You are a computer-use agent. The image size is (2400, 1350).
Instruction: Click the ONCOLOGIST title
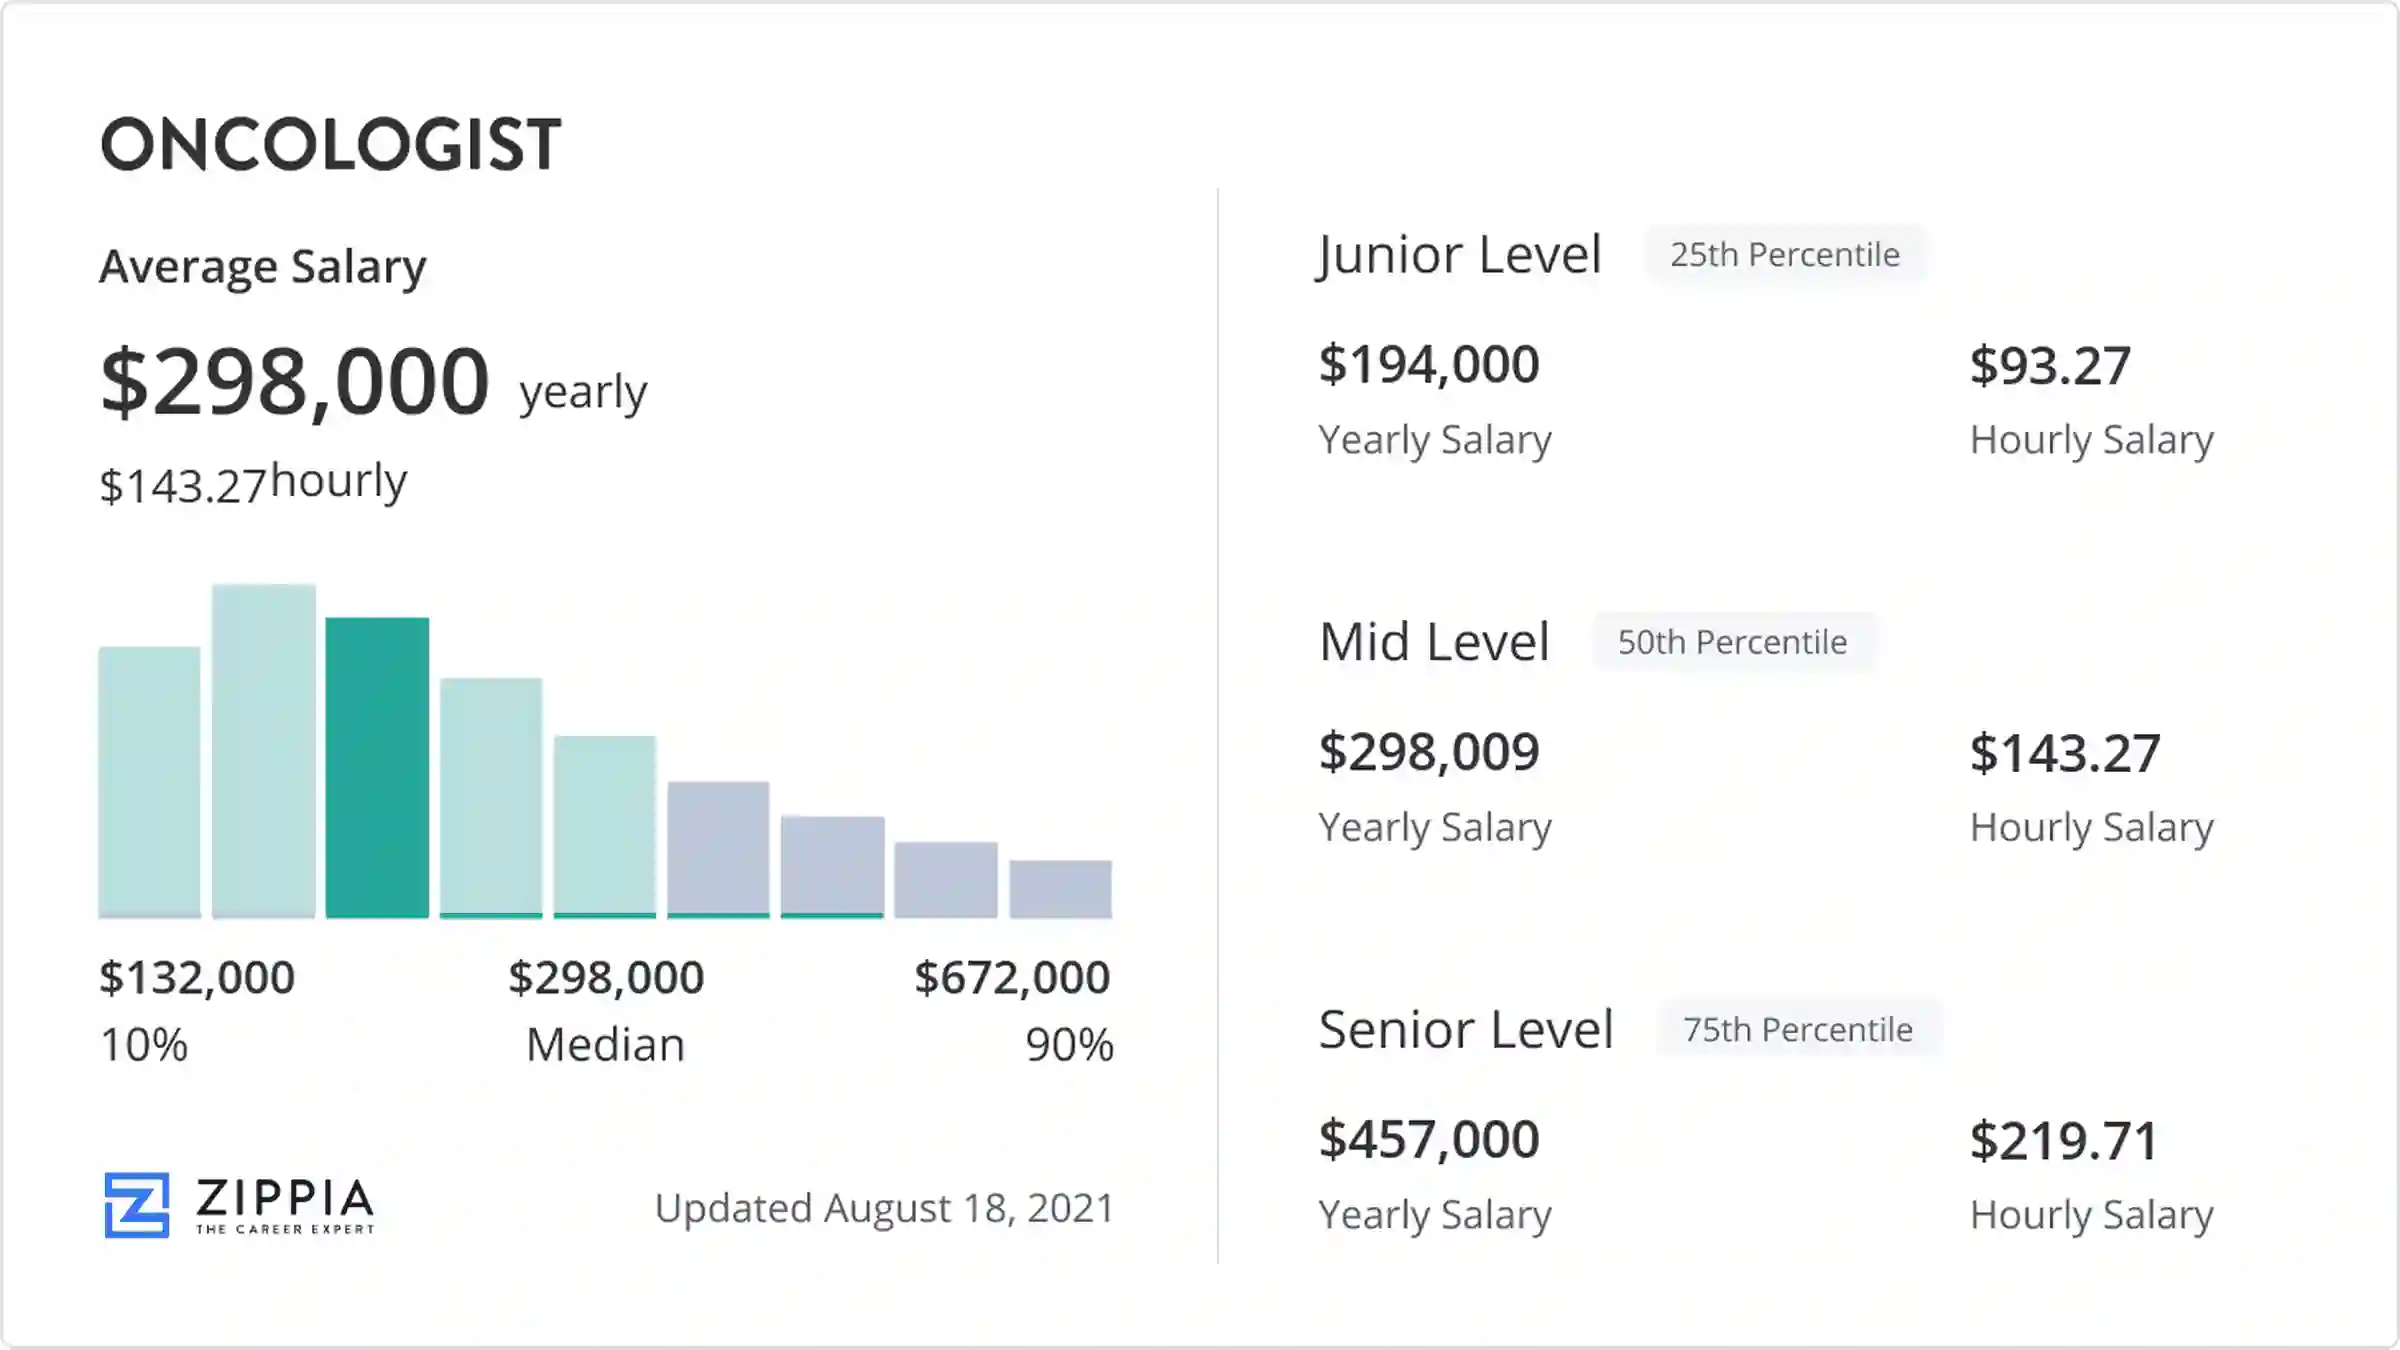click(331, 145)
